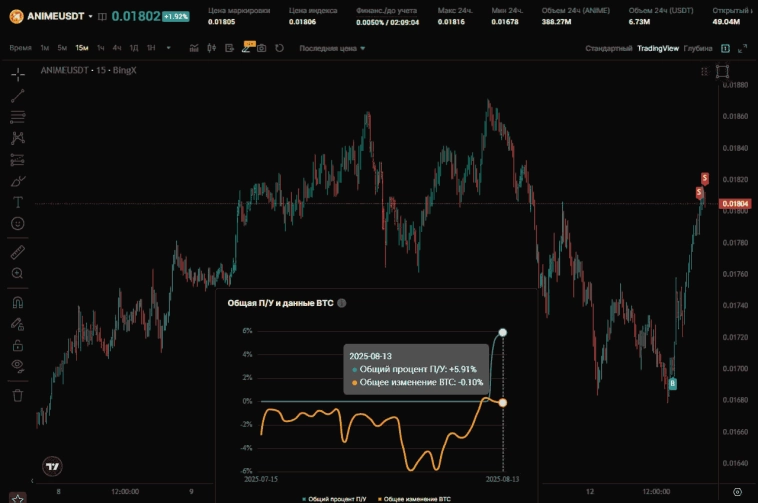Viewport: 758px width, 503px height.
Task: Click the zoom in magnifier tool
Action: [x=18, y=273]
